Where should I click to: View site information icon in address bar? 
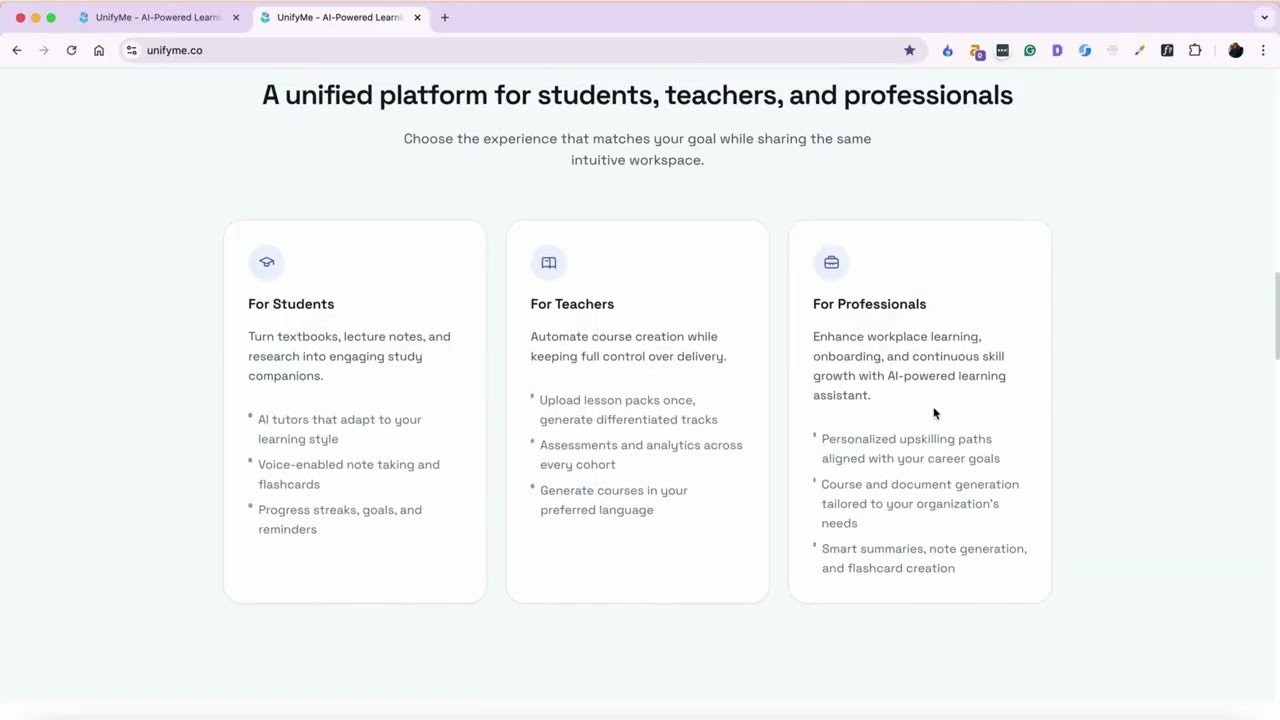[131, 50]
